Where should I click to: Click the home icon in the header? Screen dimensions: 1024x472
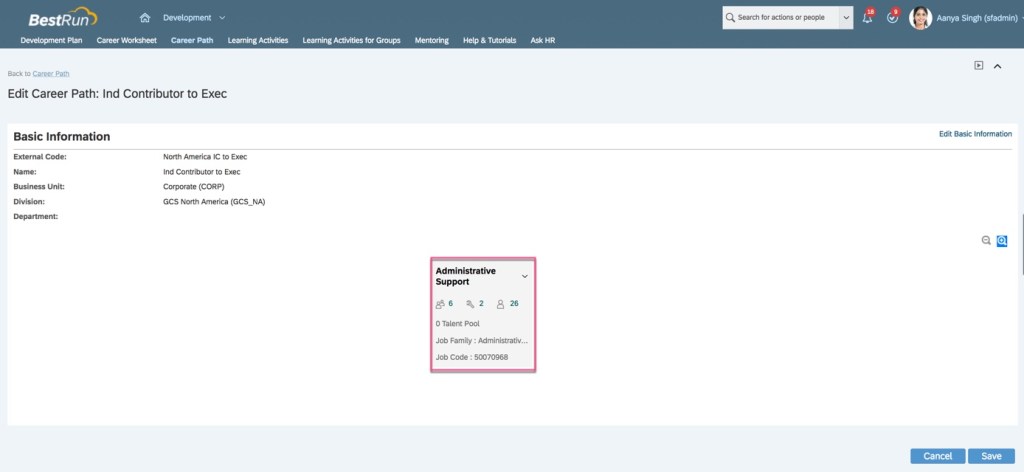coord(145,18)
